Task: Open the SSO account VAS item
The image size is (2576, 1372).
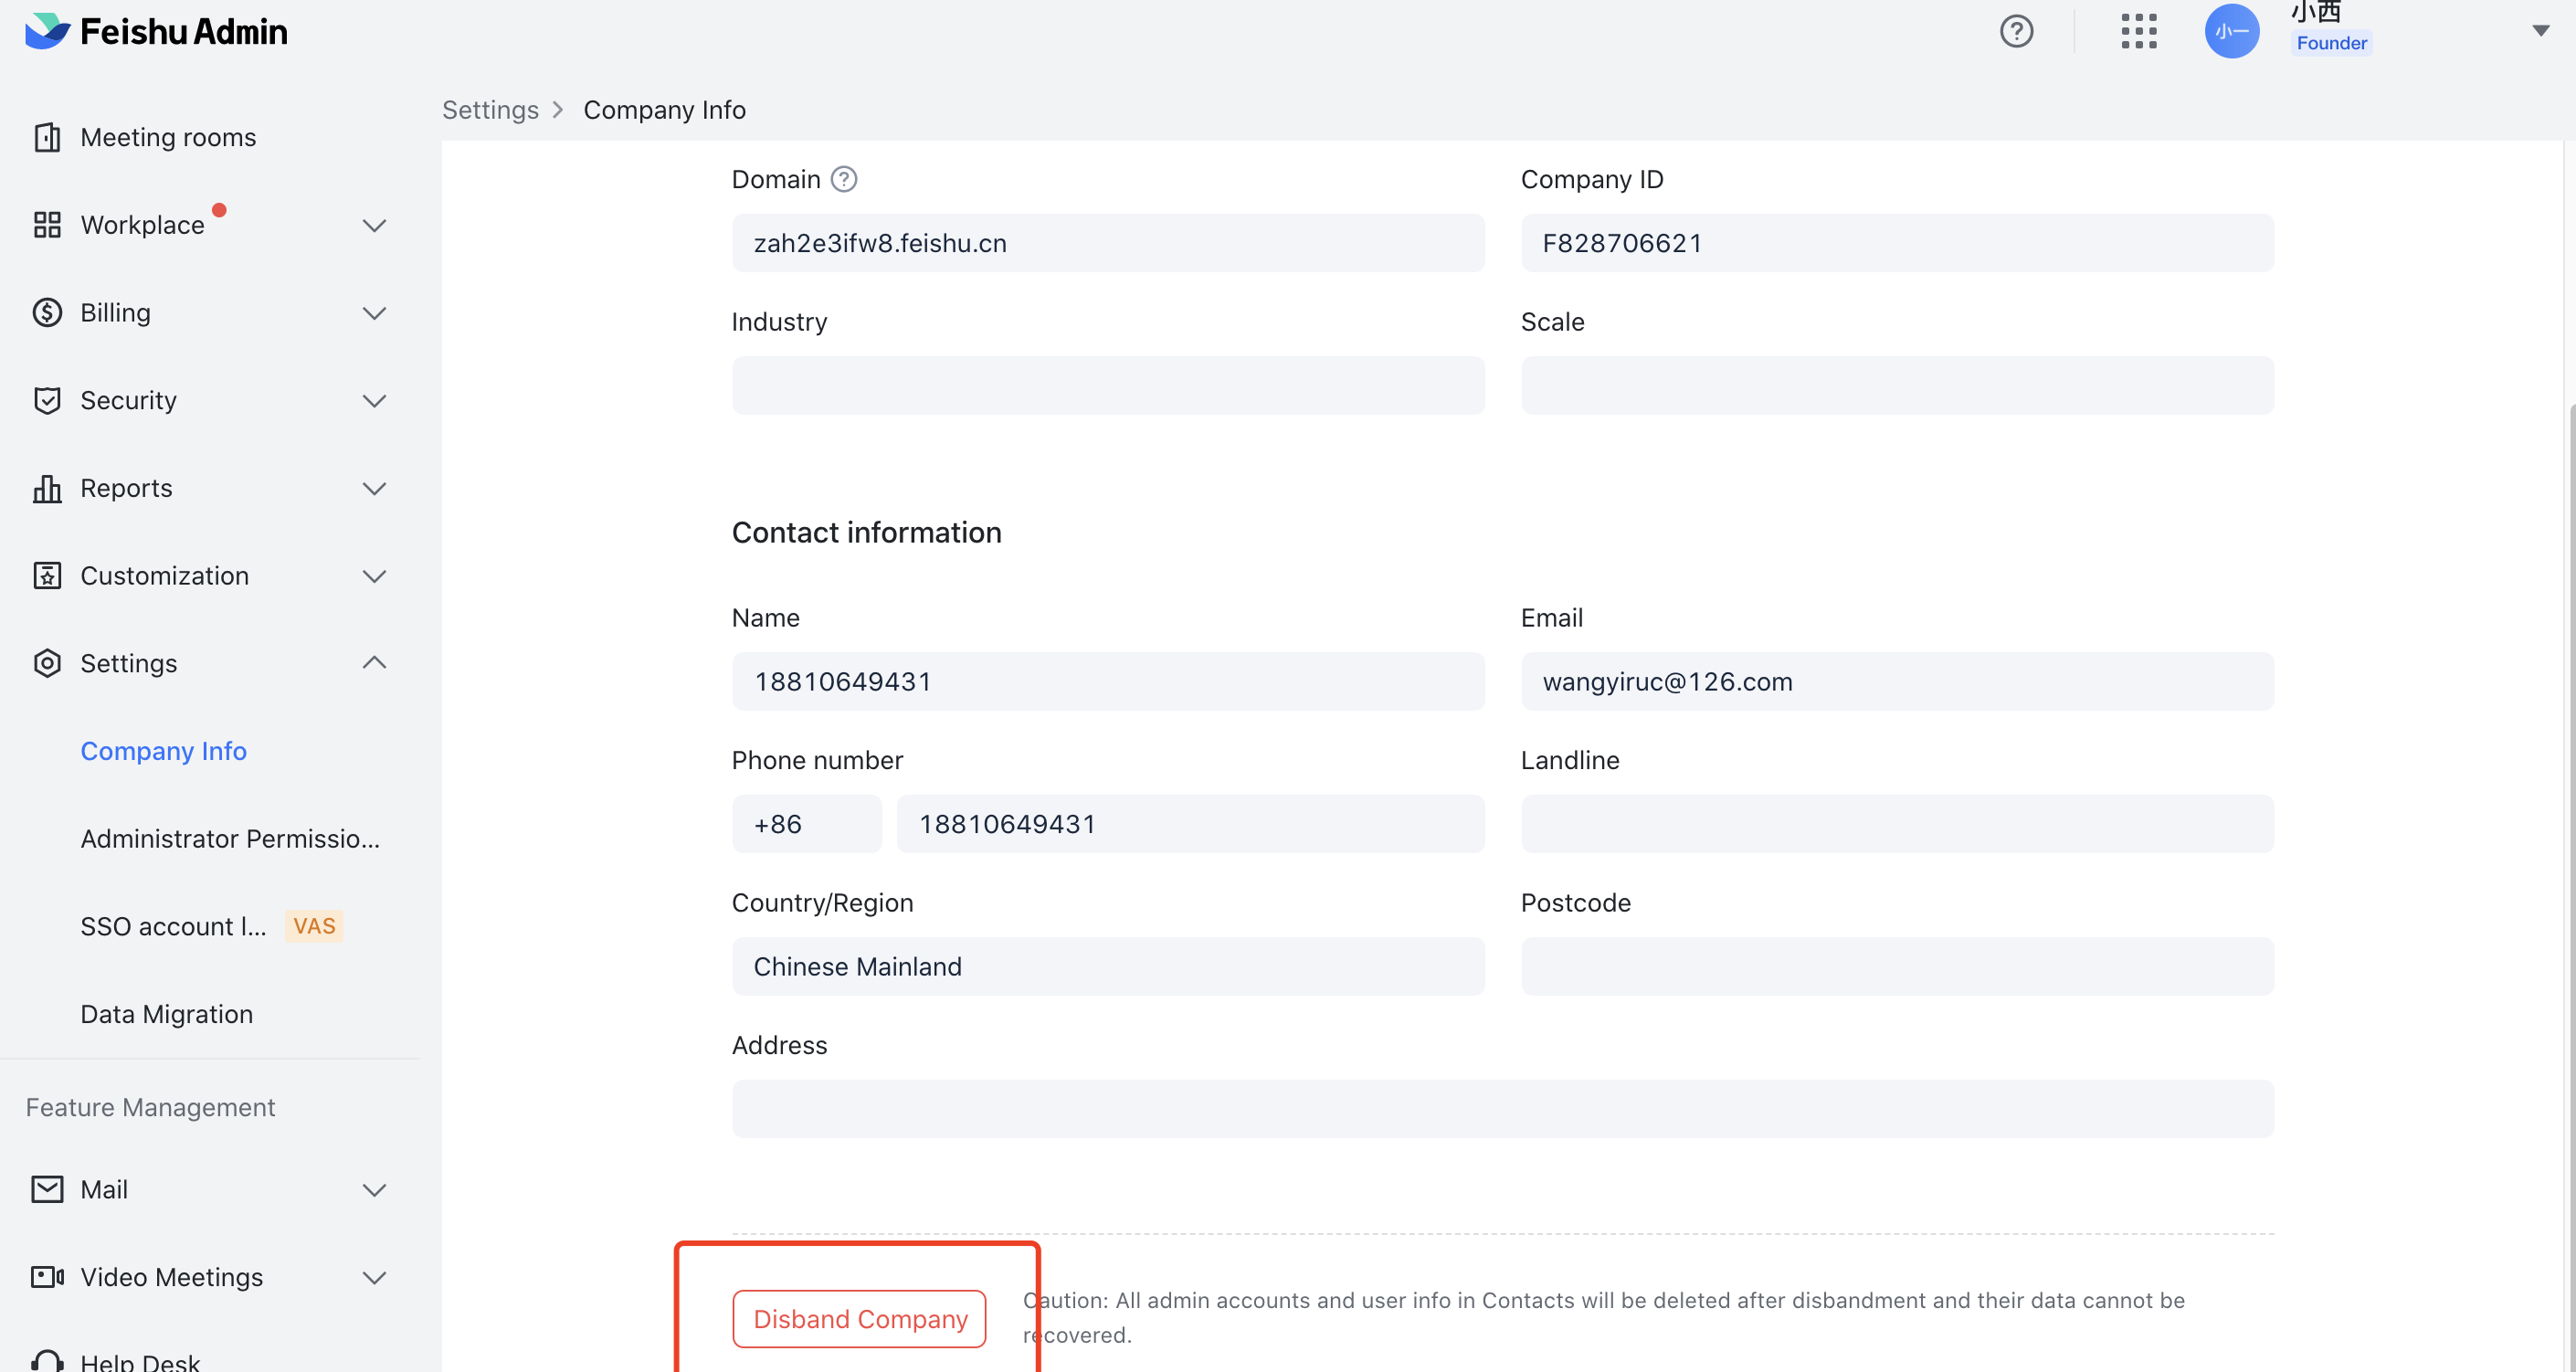Action: coord(173,926)
